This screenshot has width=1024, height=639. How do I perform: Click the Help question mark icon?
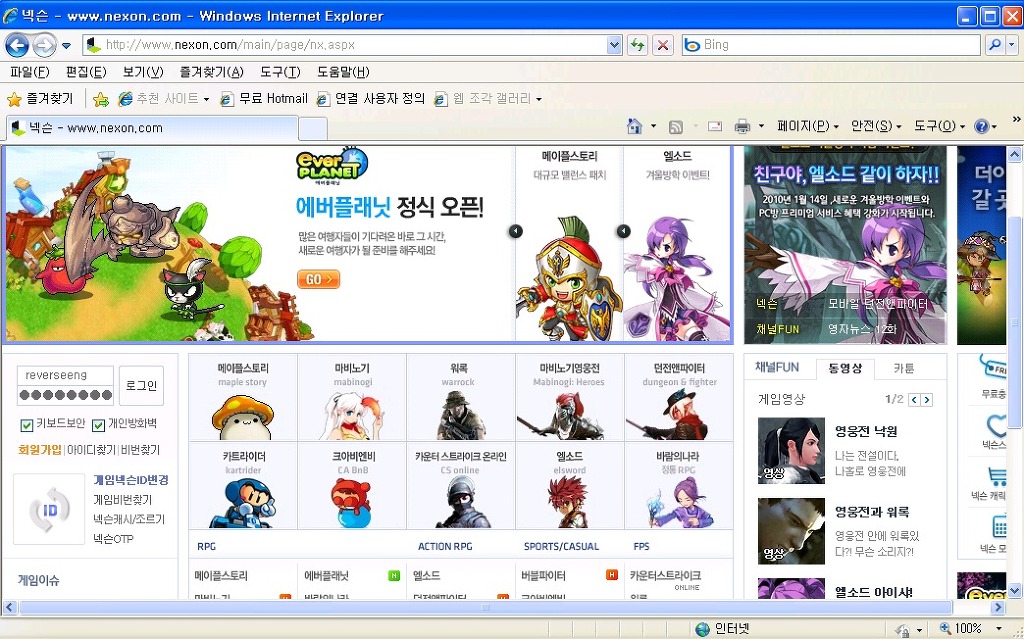[x=981, y=126]
